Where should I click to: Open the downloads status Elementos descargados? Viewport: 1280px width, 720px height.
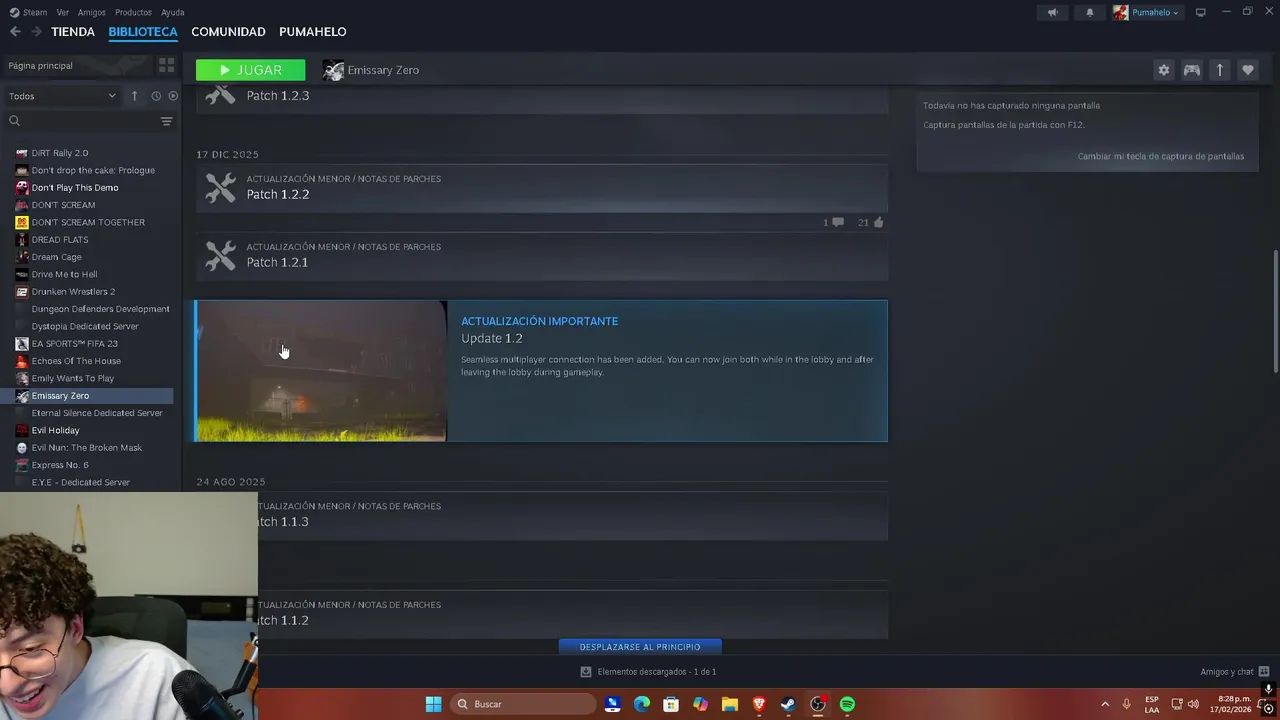point(648,672)
